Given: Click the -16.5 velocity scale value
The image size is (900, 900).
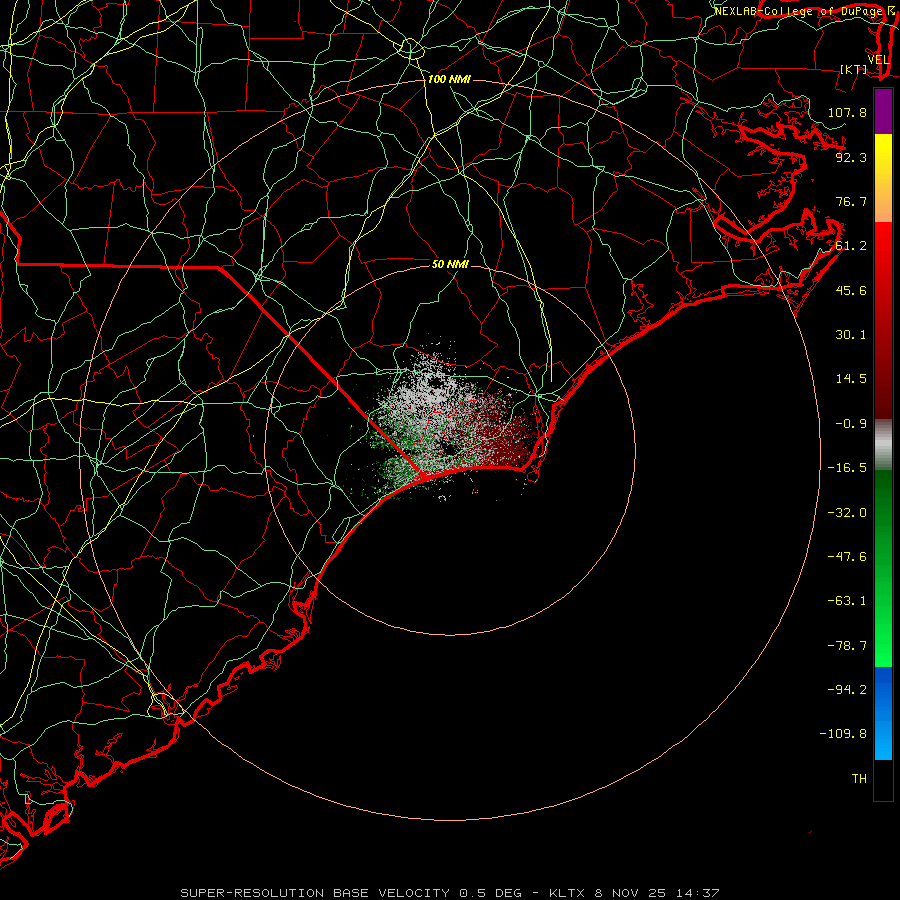Looking at the screenshot, I should (847, 468).
